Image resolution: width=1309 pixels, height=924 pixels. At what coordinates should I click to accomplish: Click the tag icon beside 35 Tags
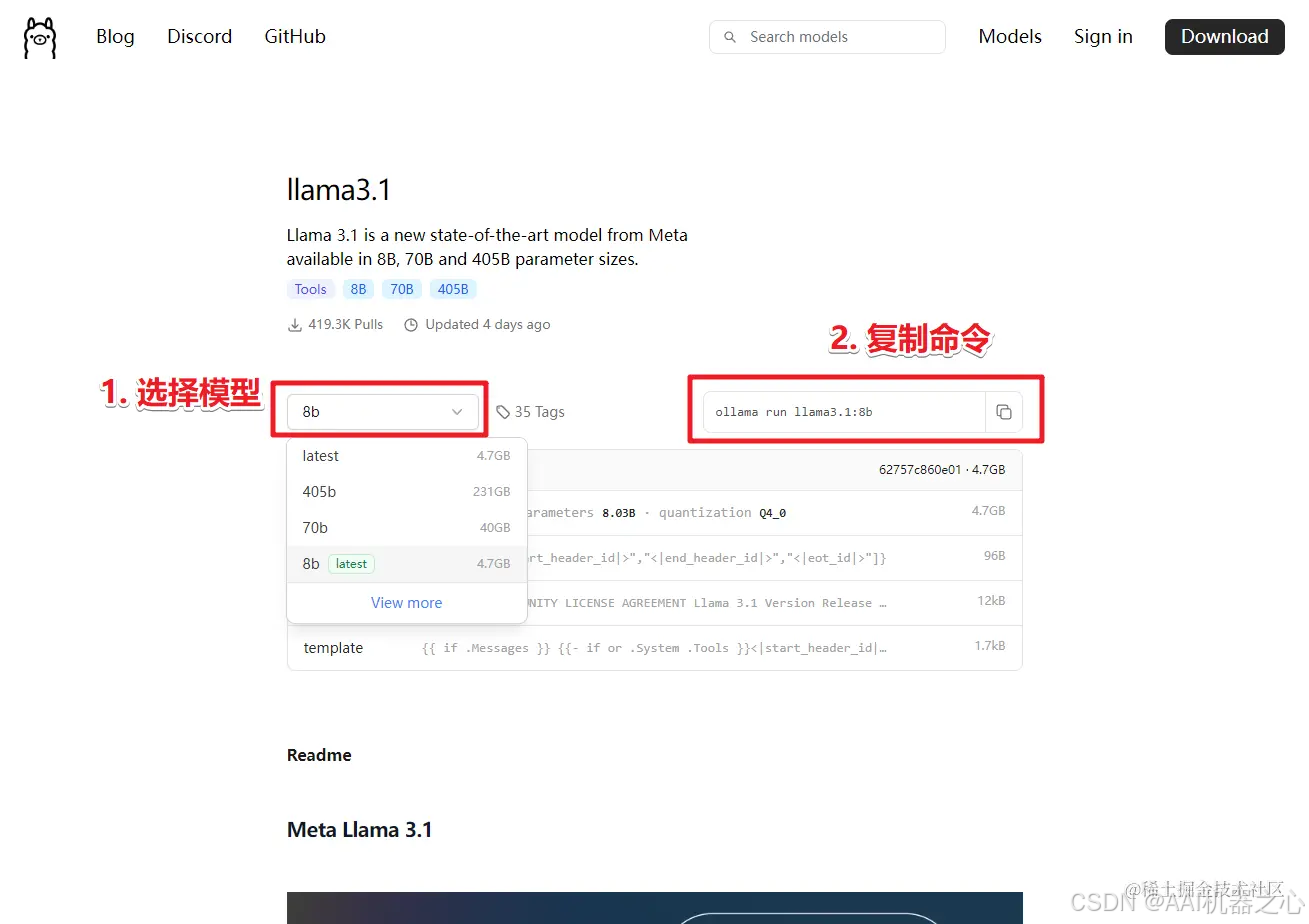coord(503,412)
